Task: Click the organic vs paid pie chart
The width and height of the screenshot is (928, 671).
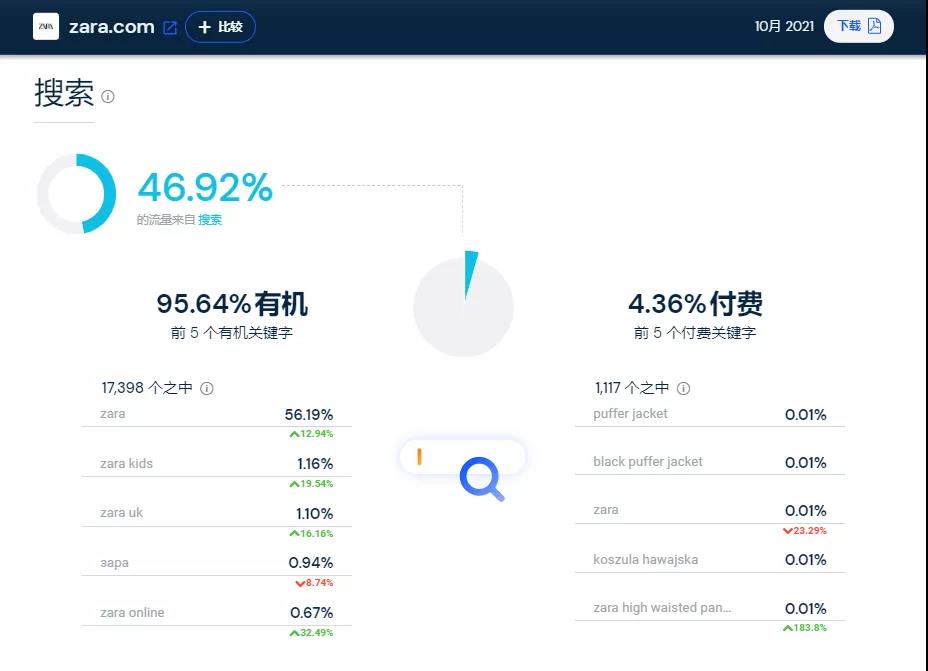Action: 463,307
